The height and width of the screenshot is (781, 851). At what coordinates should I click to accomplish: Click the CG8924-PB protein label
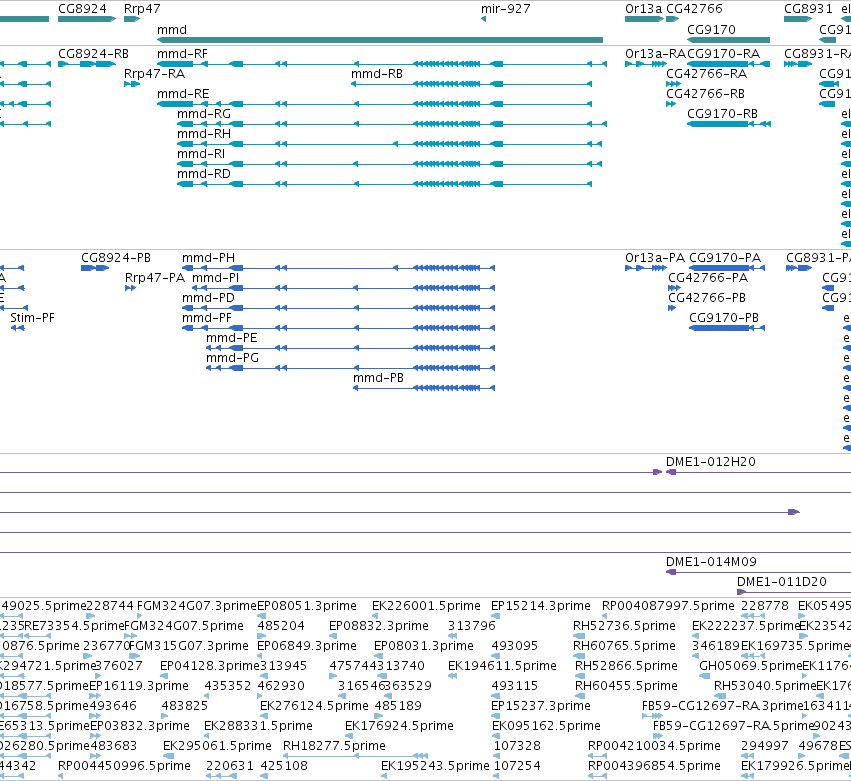(116, 258)
